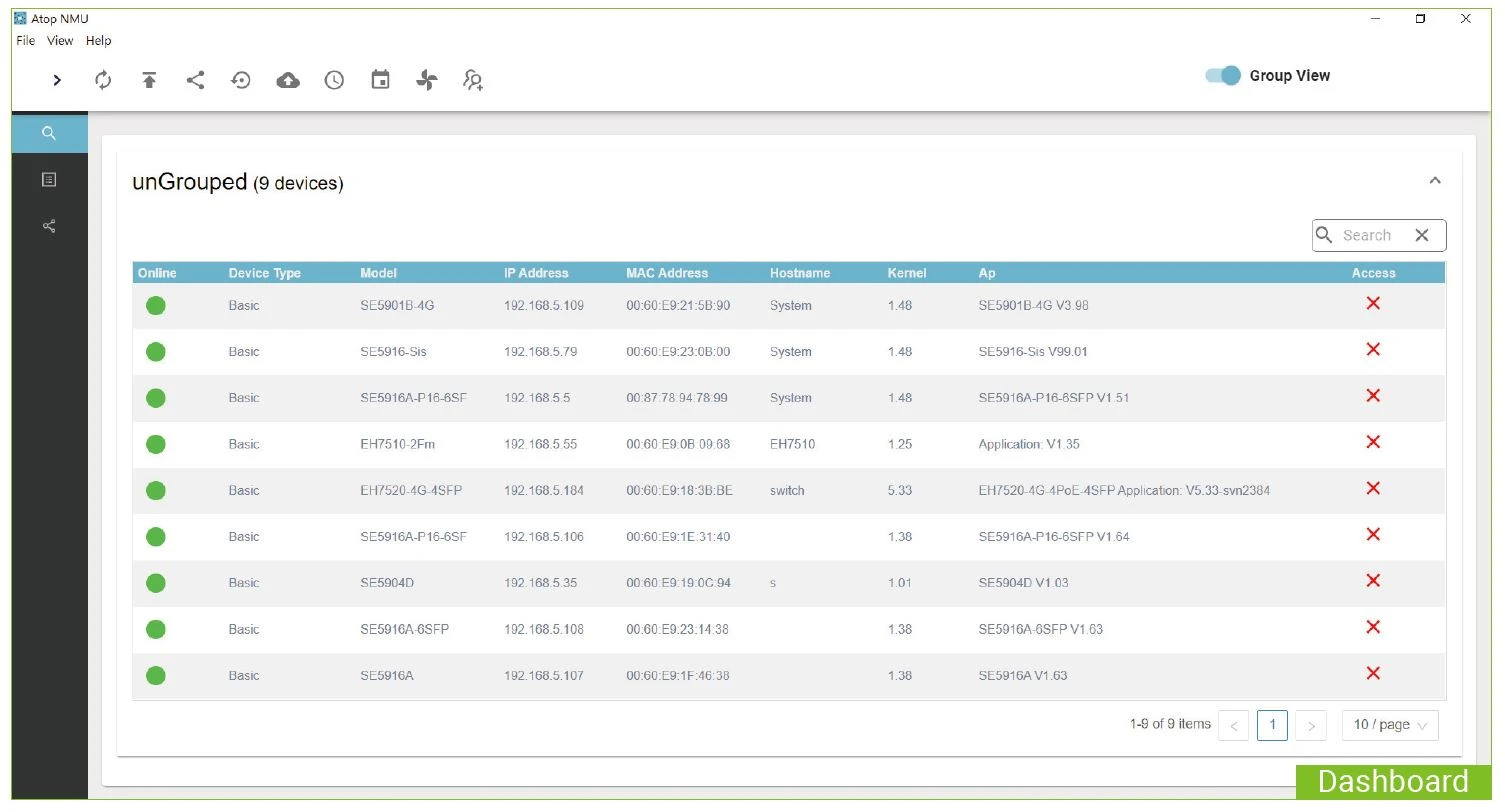
Task: Clear the search box with the X
Action: 1422,236
